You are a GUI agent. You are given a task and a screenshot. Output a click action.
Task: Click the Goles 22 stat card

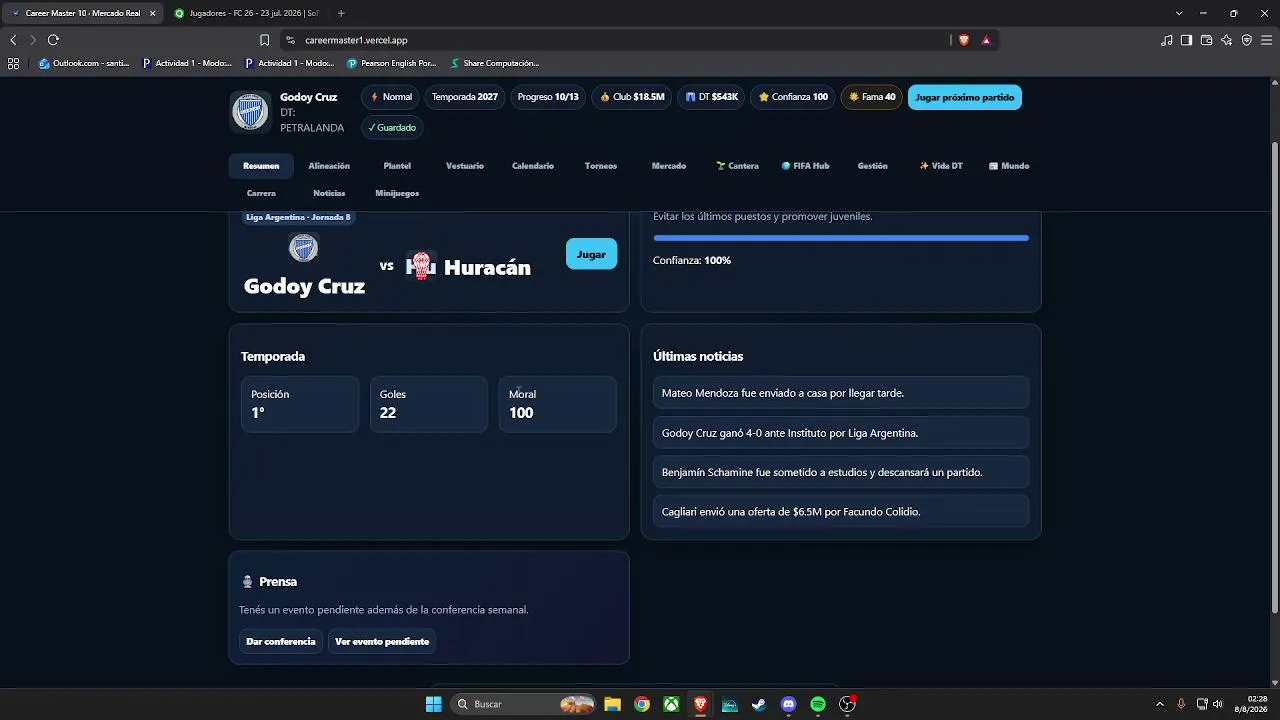[429, 404]
